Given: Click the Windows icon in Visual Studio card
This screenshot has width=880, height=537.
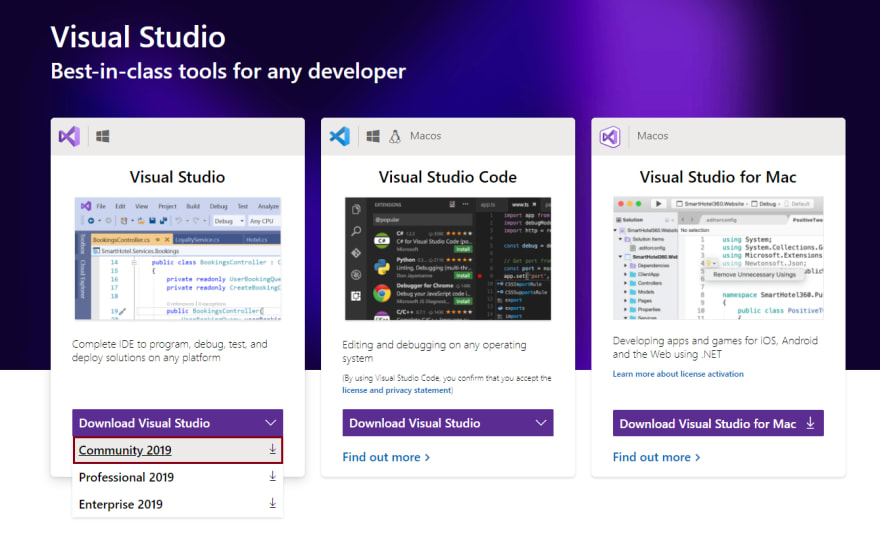Looking at the screenshot, I should click(x=103, y=136).
